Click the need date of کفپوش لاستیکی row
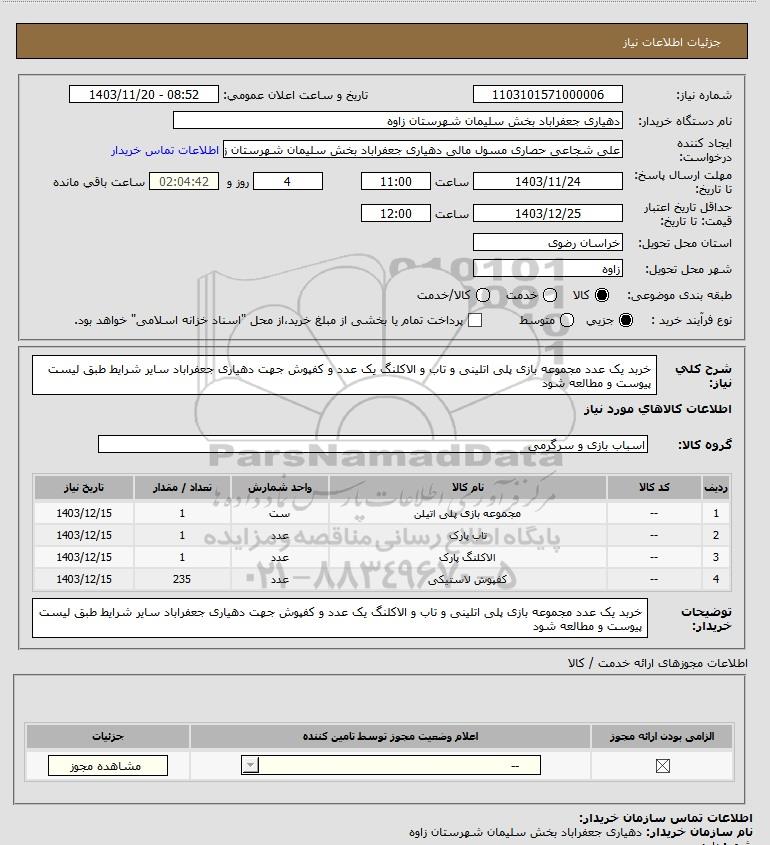 click(84, 579)
